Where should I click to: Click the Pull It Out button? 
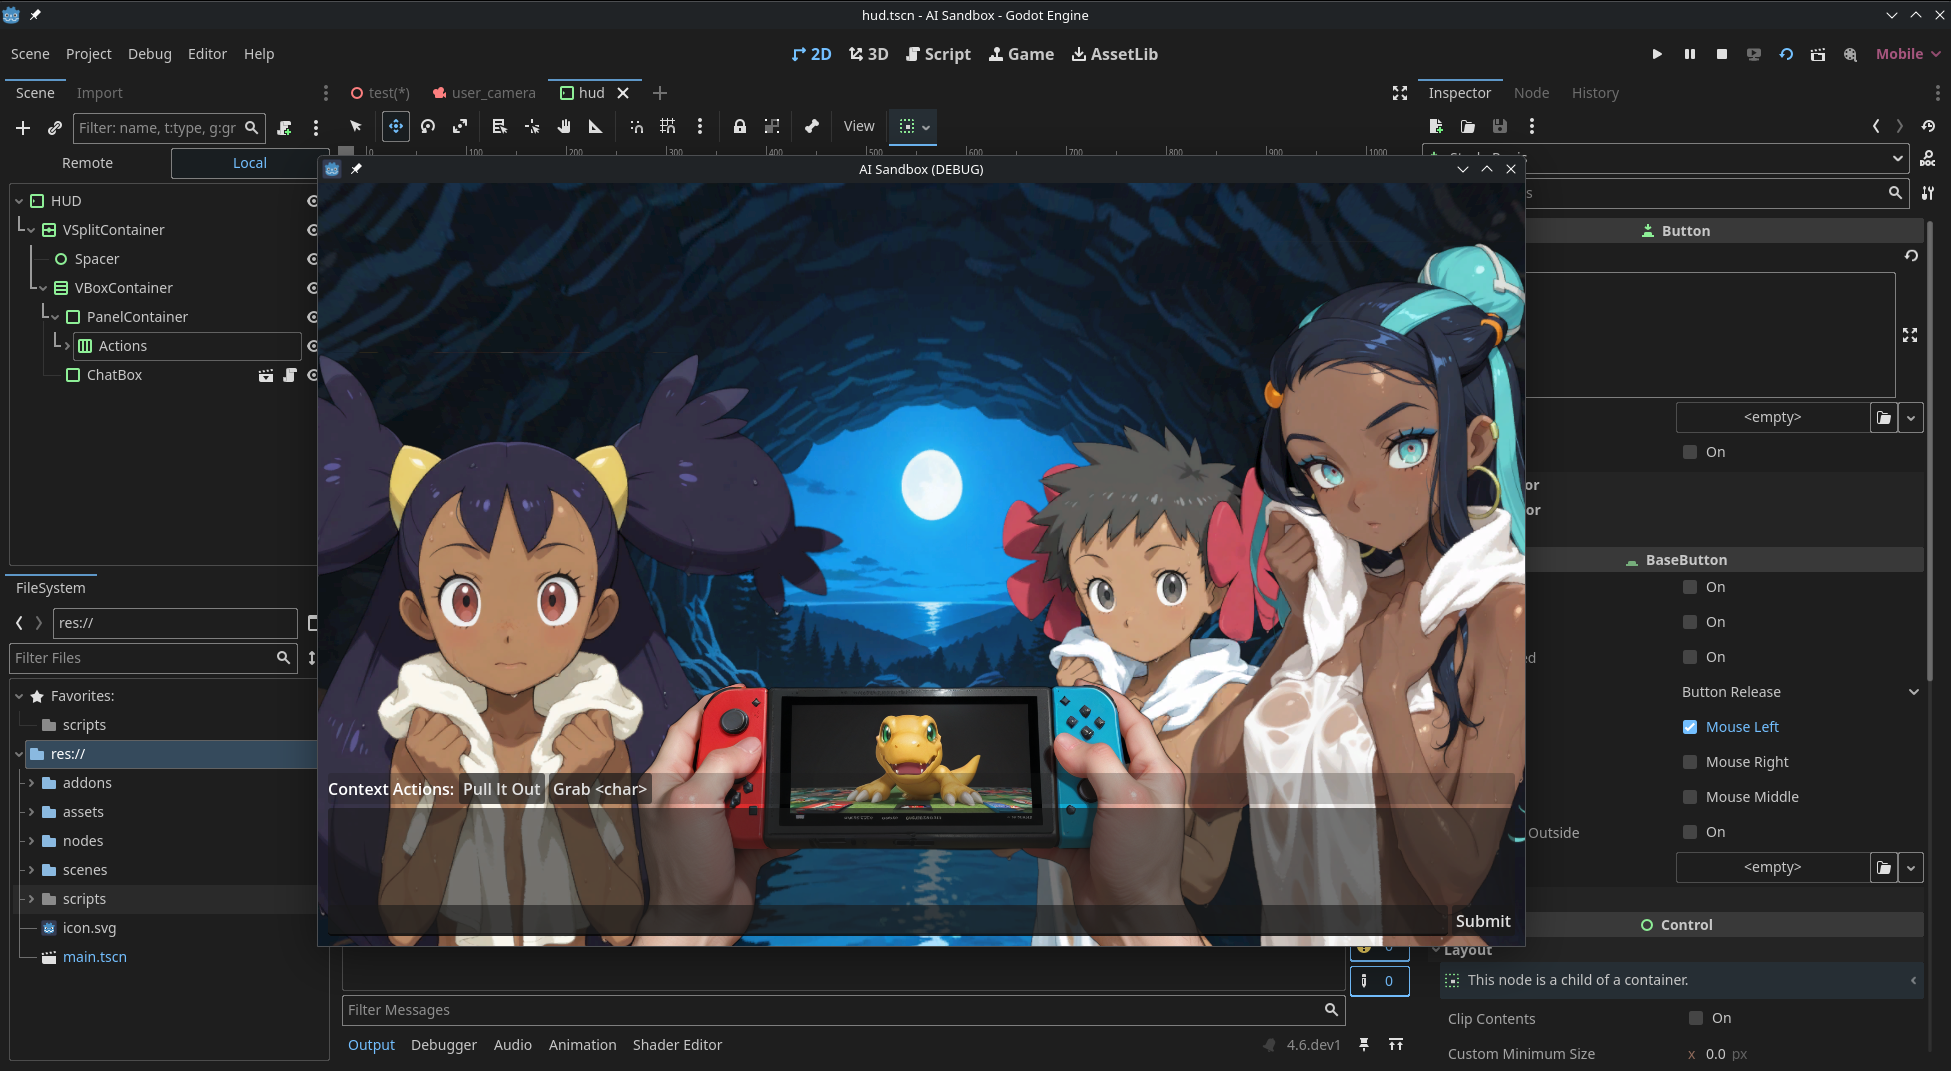[501, 789]
